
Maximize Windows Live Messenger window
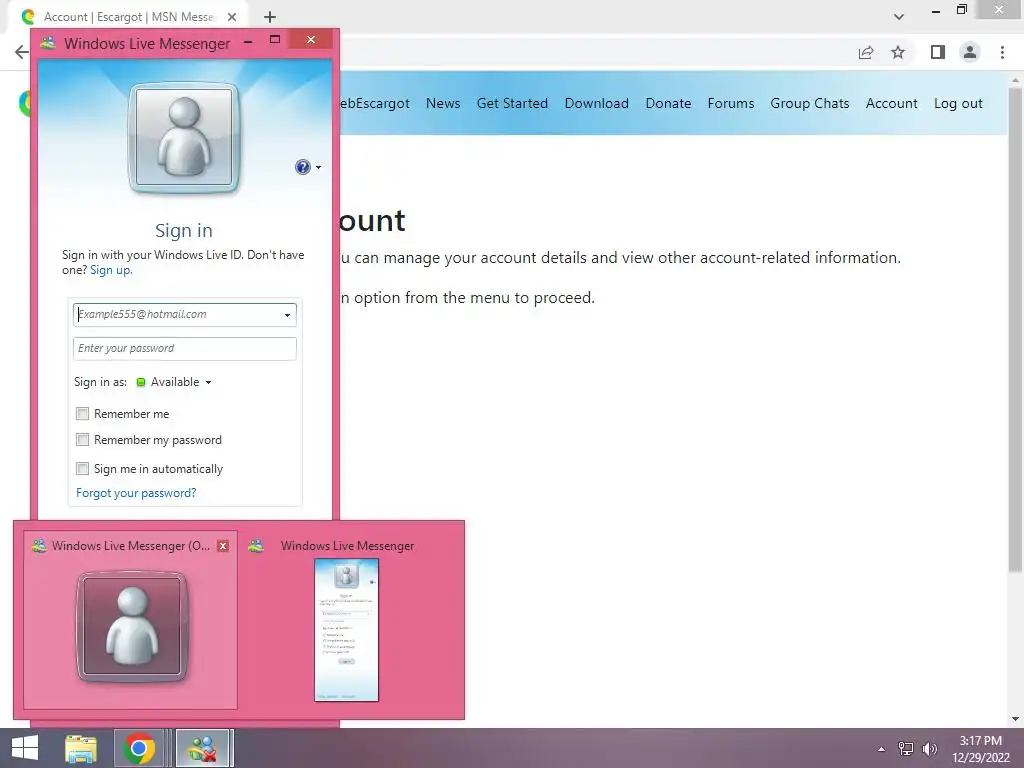[x=275, y=40]
